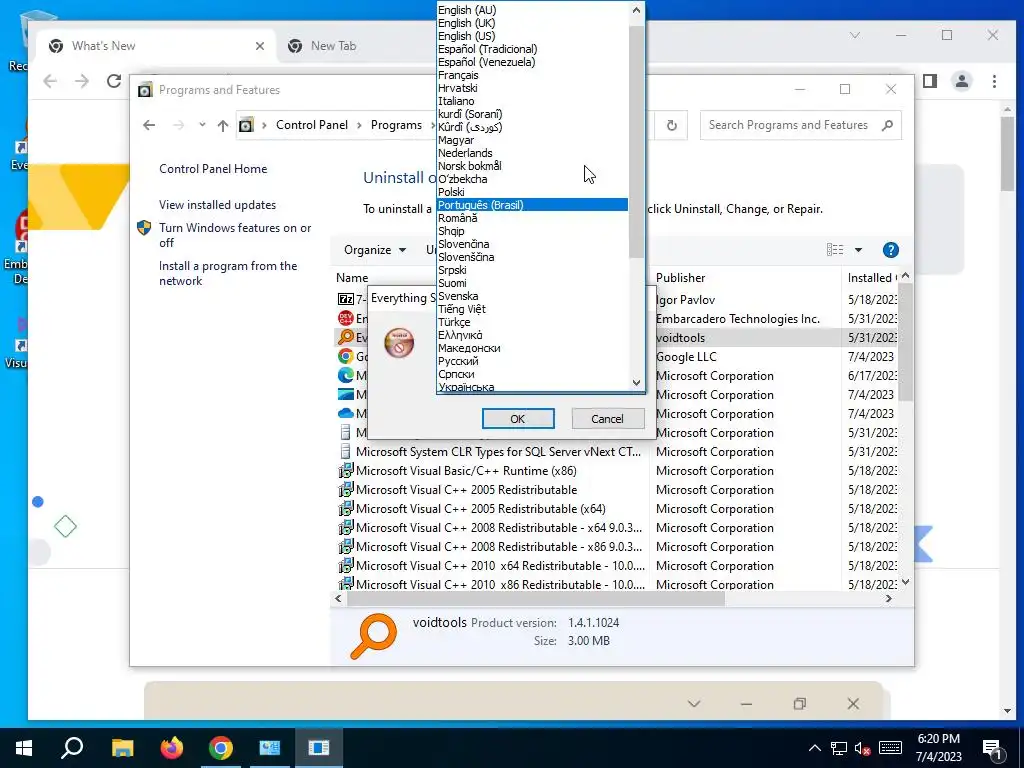Select Microsoft Visual C++ 2005 Redistributable (x64)

tap(480, 509)
